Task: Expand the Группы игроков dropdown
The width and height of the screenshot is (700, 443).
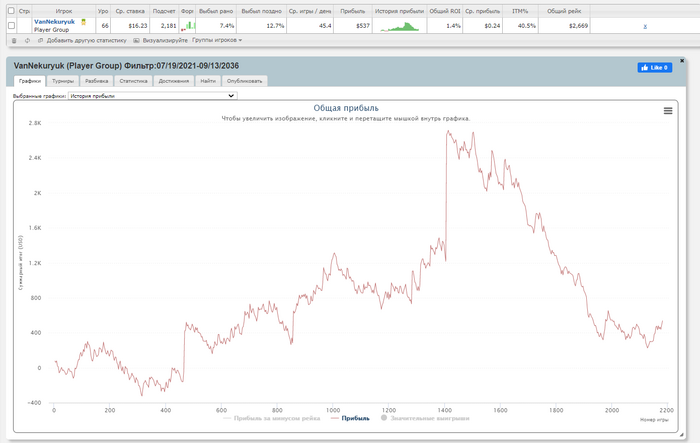Action: (x=217, y=40)
